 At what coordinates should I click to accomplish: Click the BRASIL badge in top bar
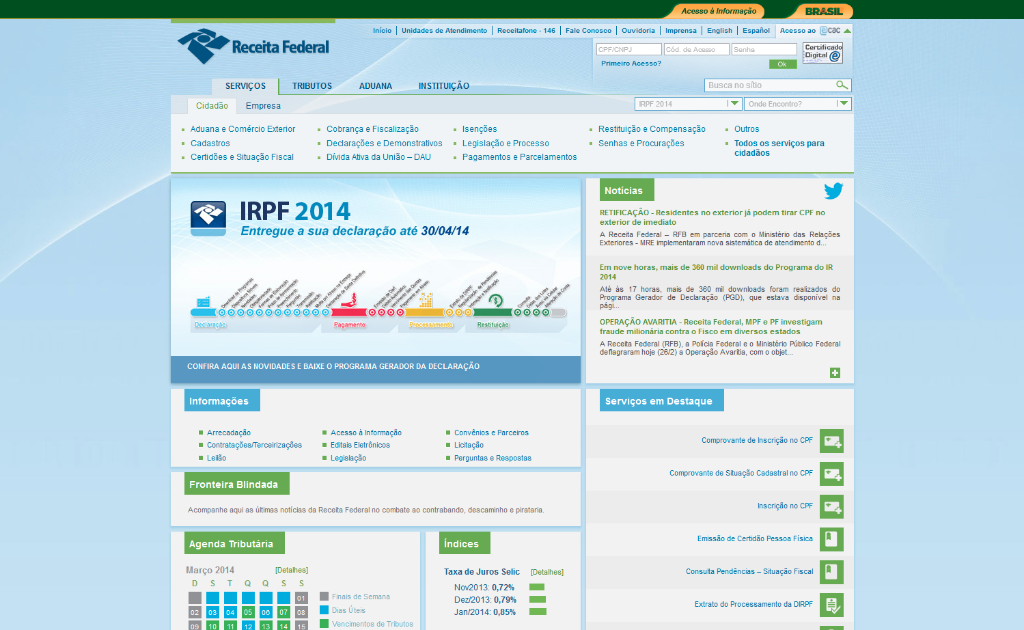point(823,11)
